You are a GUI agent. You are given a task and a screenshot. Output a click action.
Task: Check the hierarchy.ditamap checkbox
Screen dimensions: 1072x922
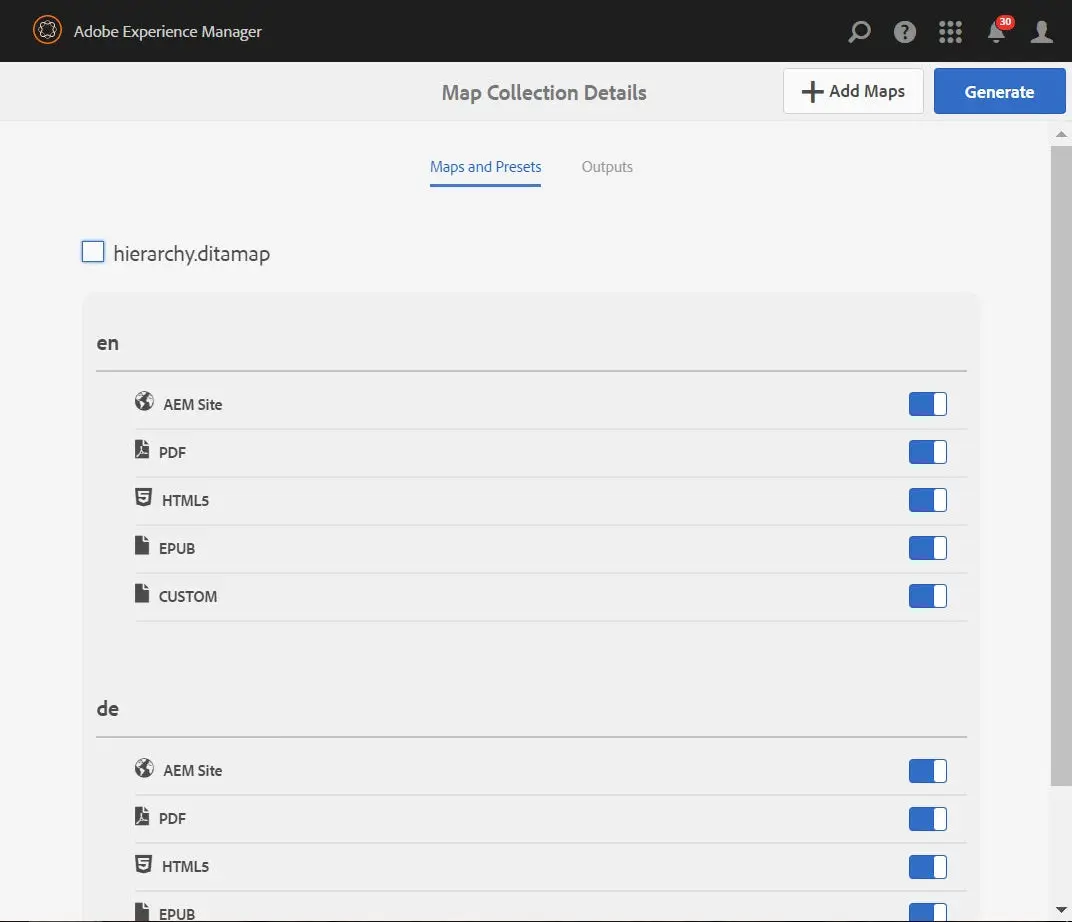(x=92, y=252)
